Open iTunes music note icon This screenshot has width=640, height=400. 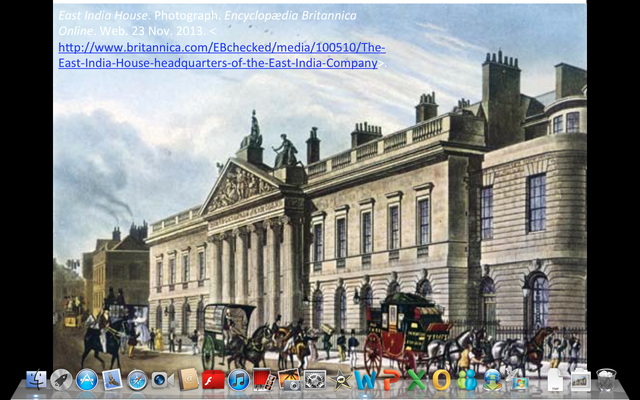click(239, 380)
